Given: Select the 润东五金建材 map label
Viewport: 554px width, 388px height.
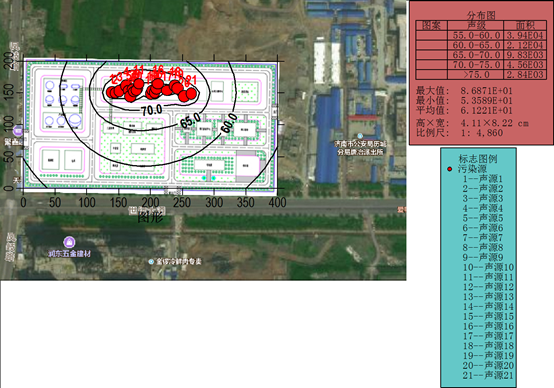Looking at the screenshot, I should click(x=70, y=253).
